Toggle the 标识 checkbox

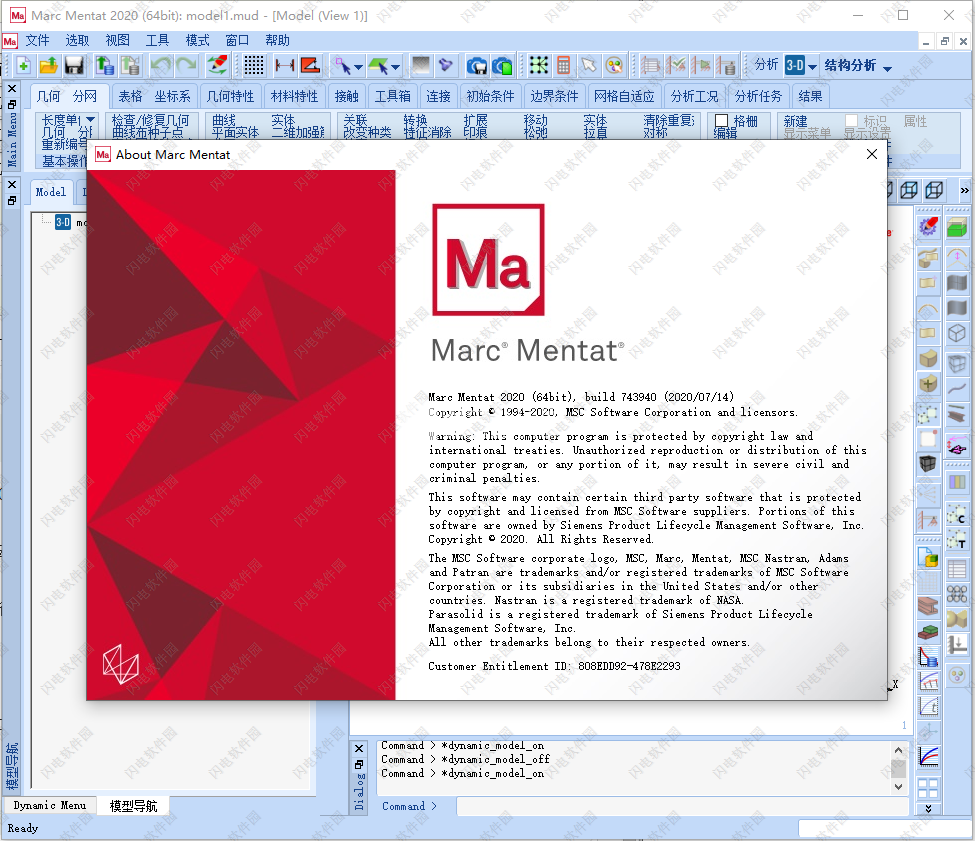pos(851,121)
